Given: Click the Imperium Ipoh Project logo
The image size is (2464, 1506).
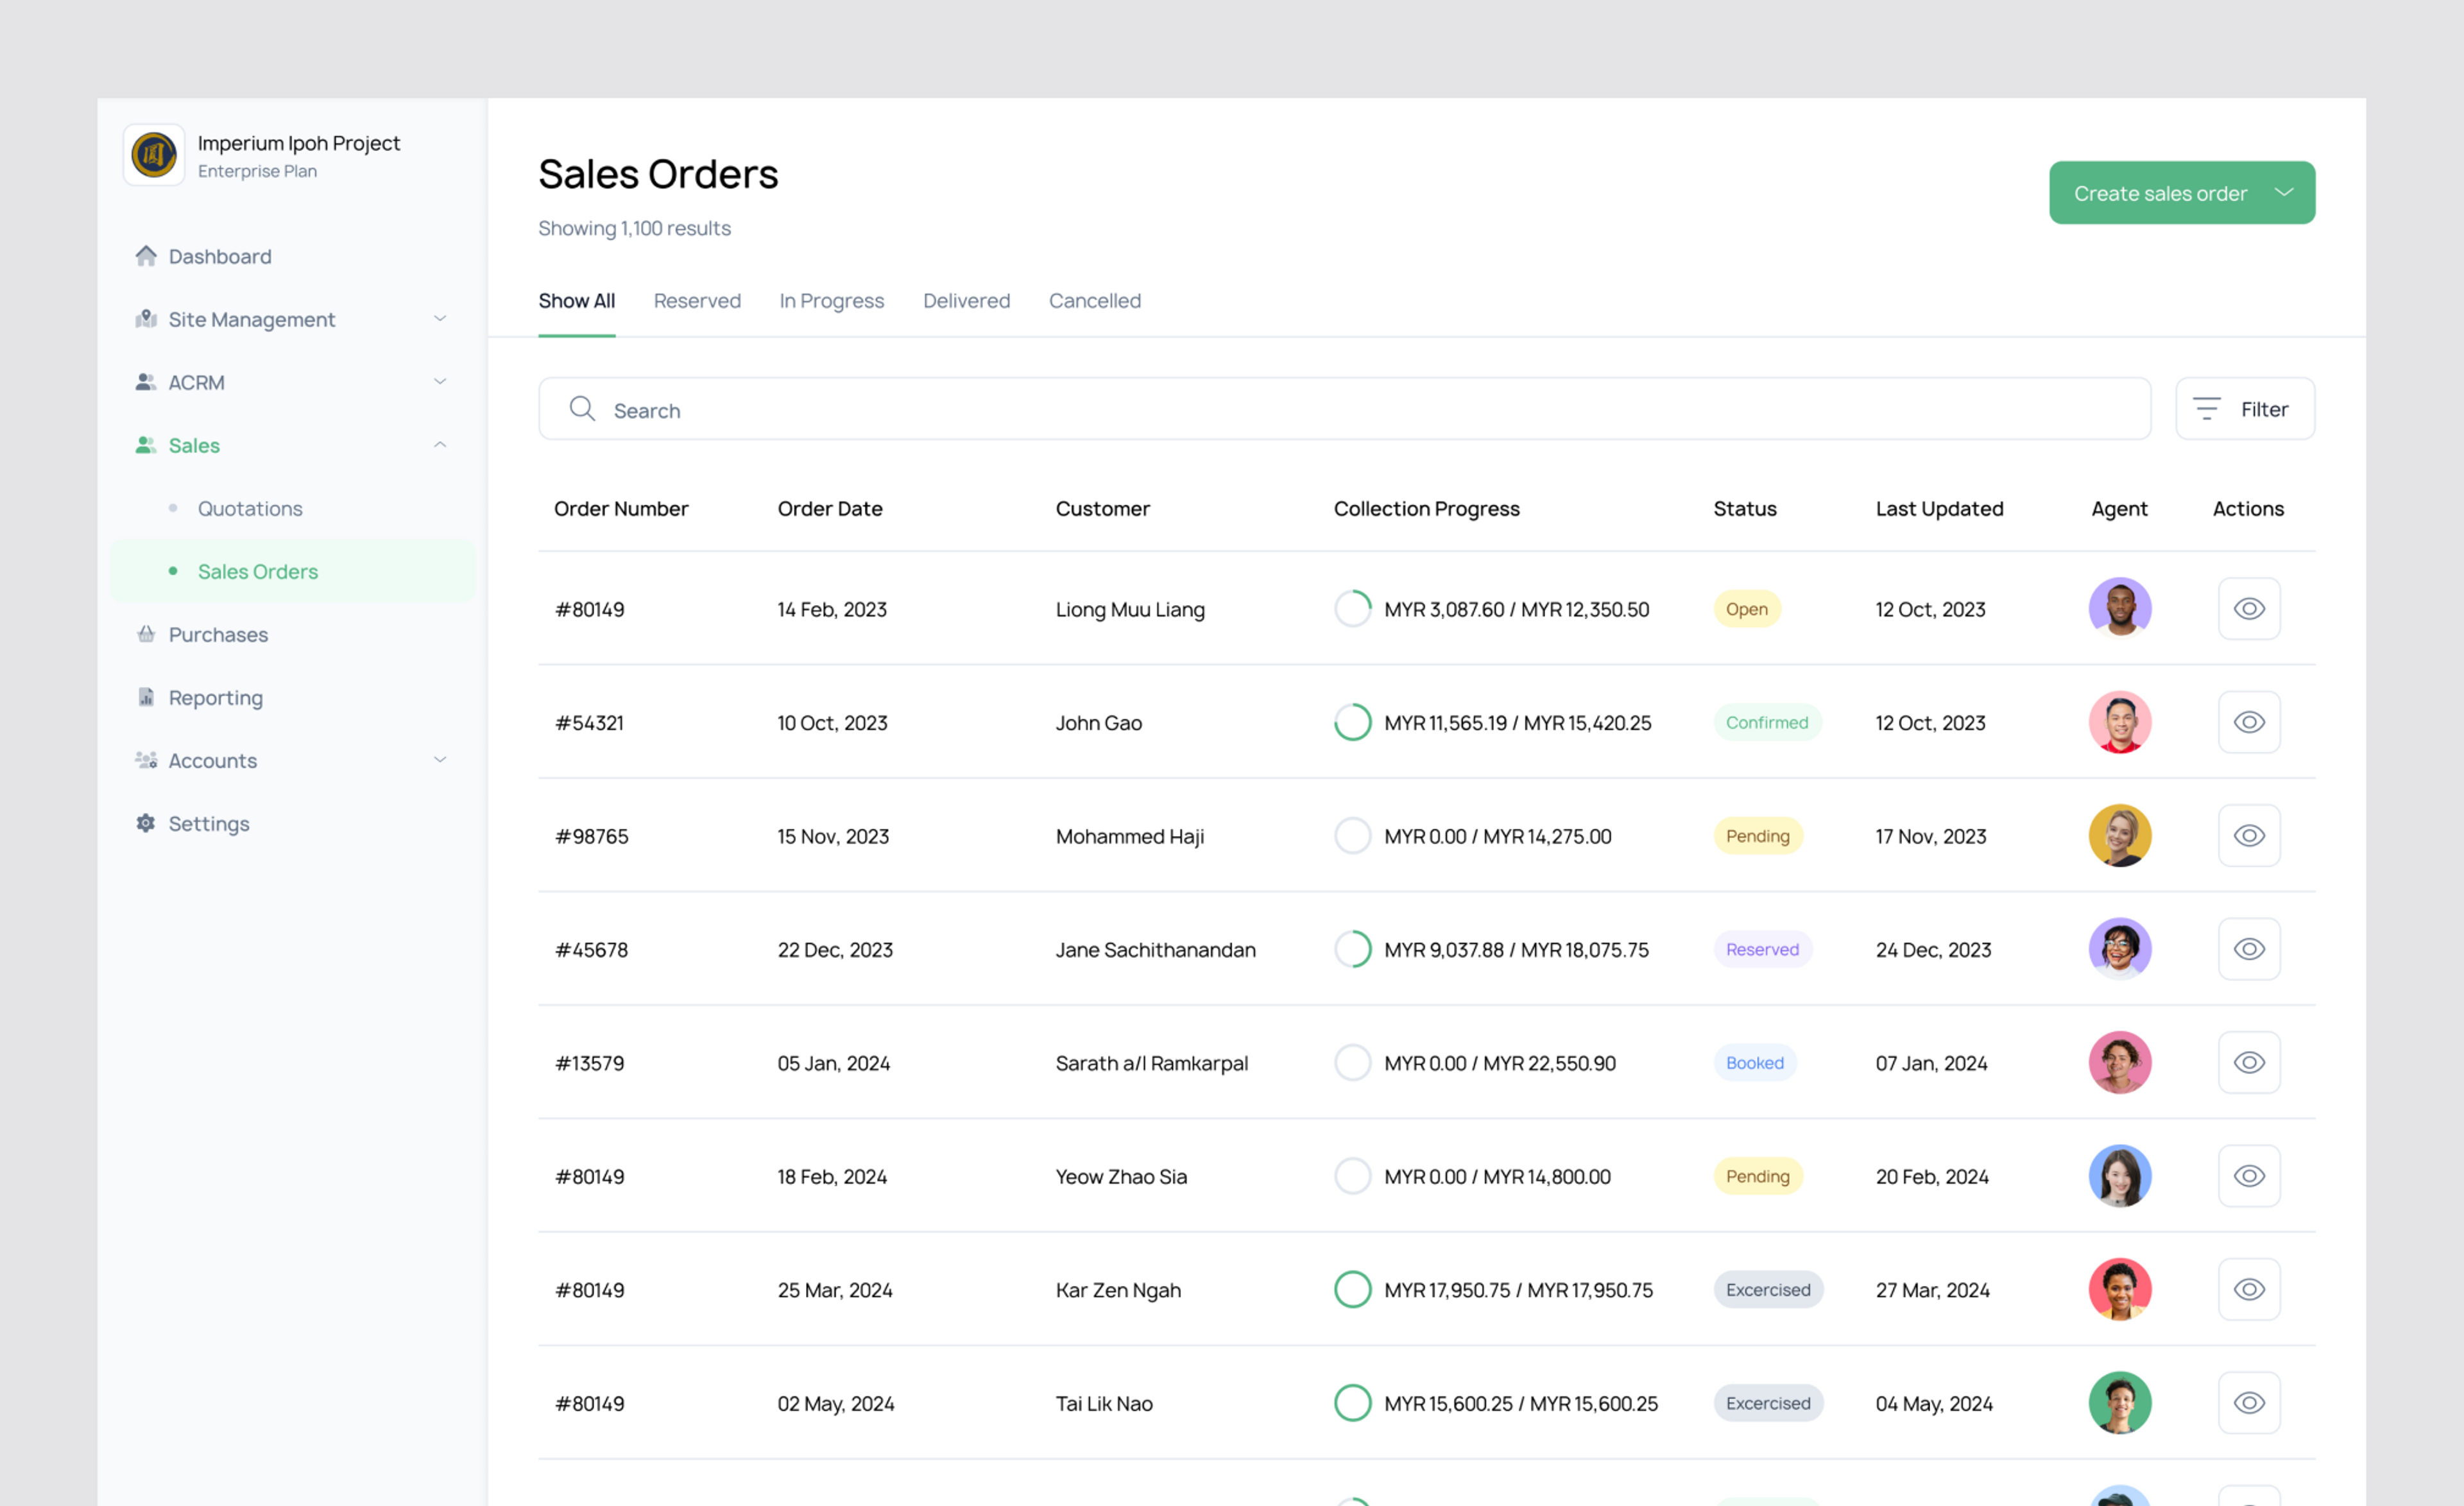Looking at the screenshot, I should [154, 155].
